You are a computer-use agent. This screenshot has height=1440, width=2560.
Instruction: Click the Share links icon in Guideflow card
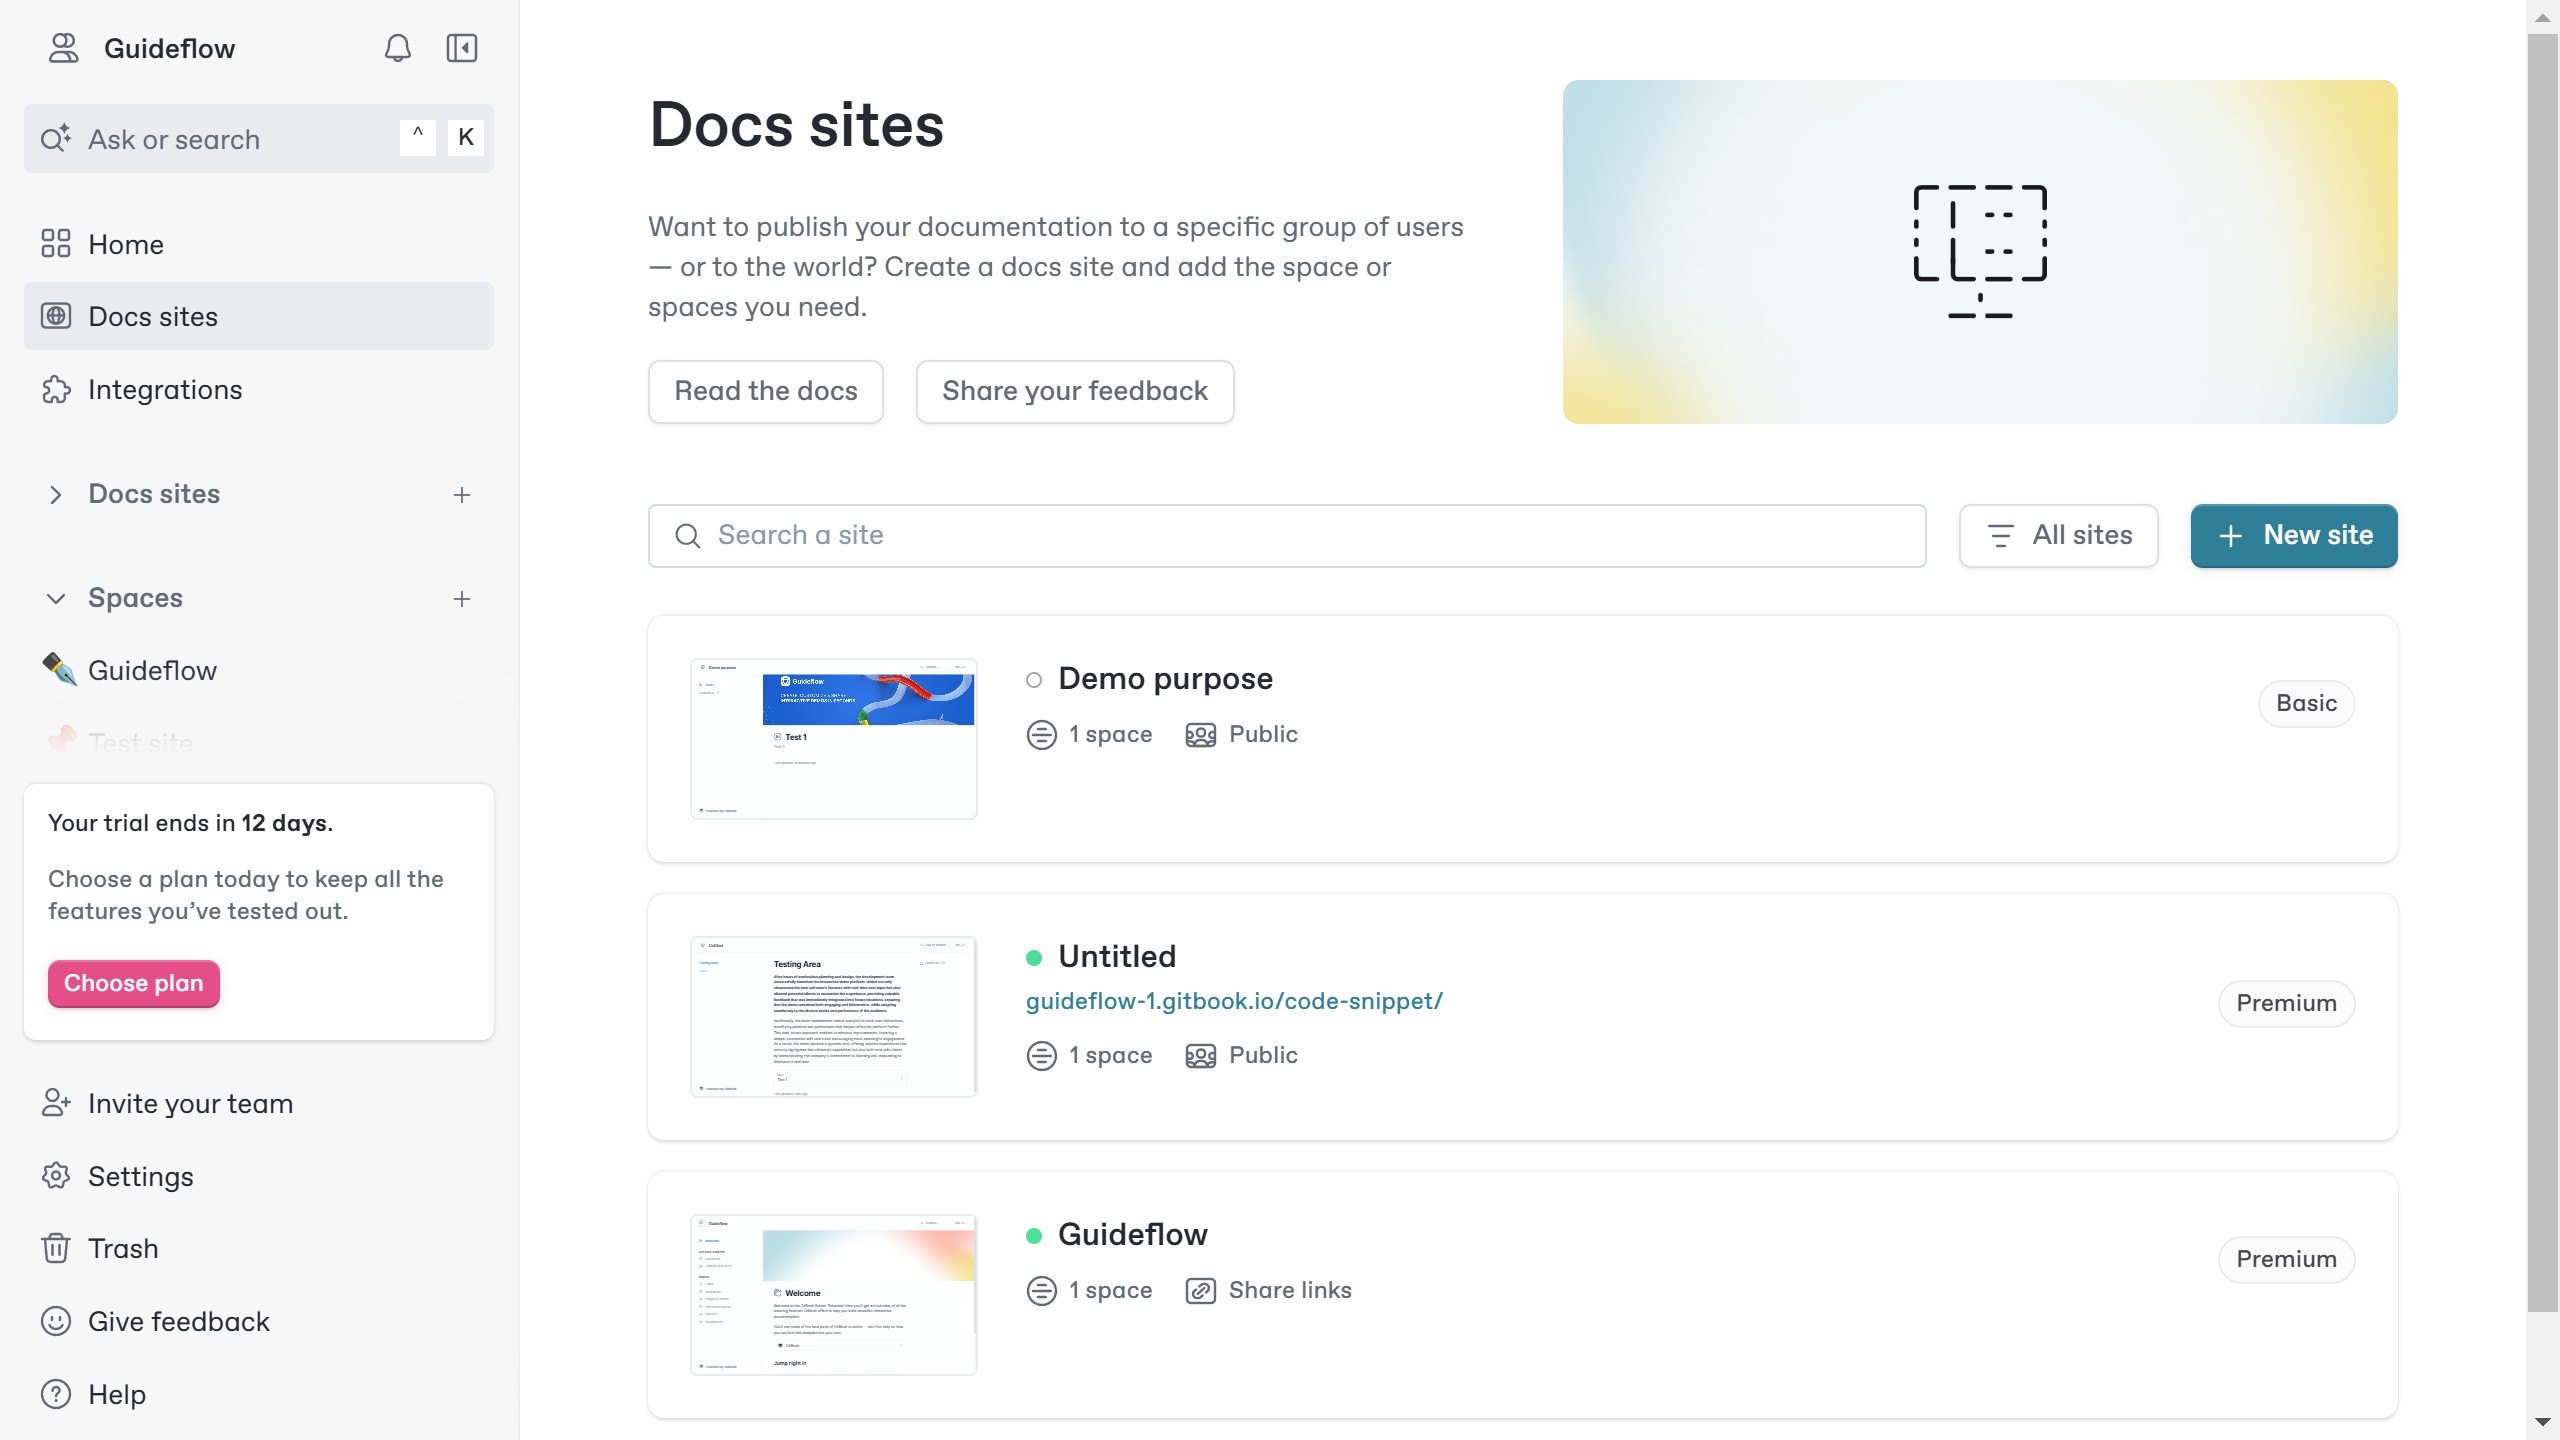pyautogui.click(x=1201, y=1291)
